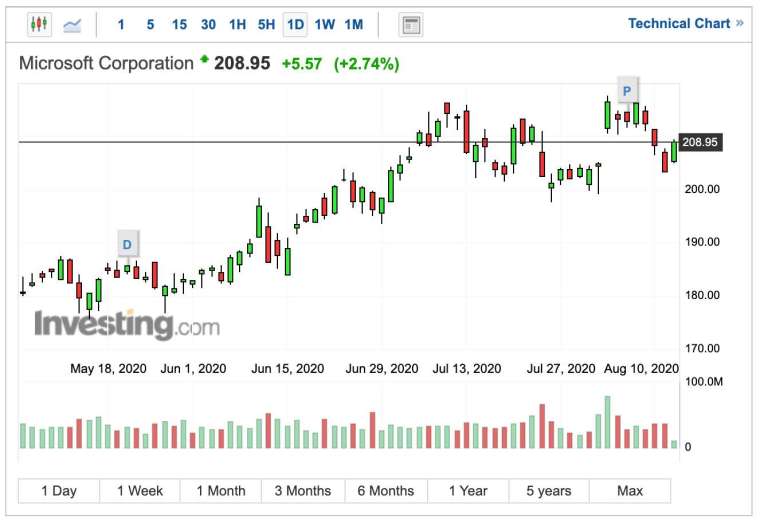The image size is (760, 523).
Task: Show the 1 Week range
Action: 140,491
